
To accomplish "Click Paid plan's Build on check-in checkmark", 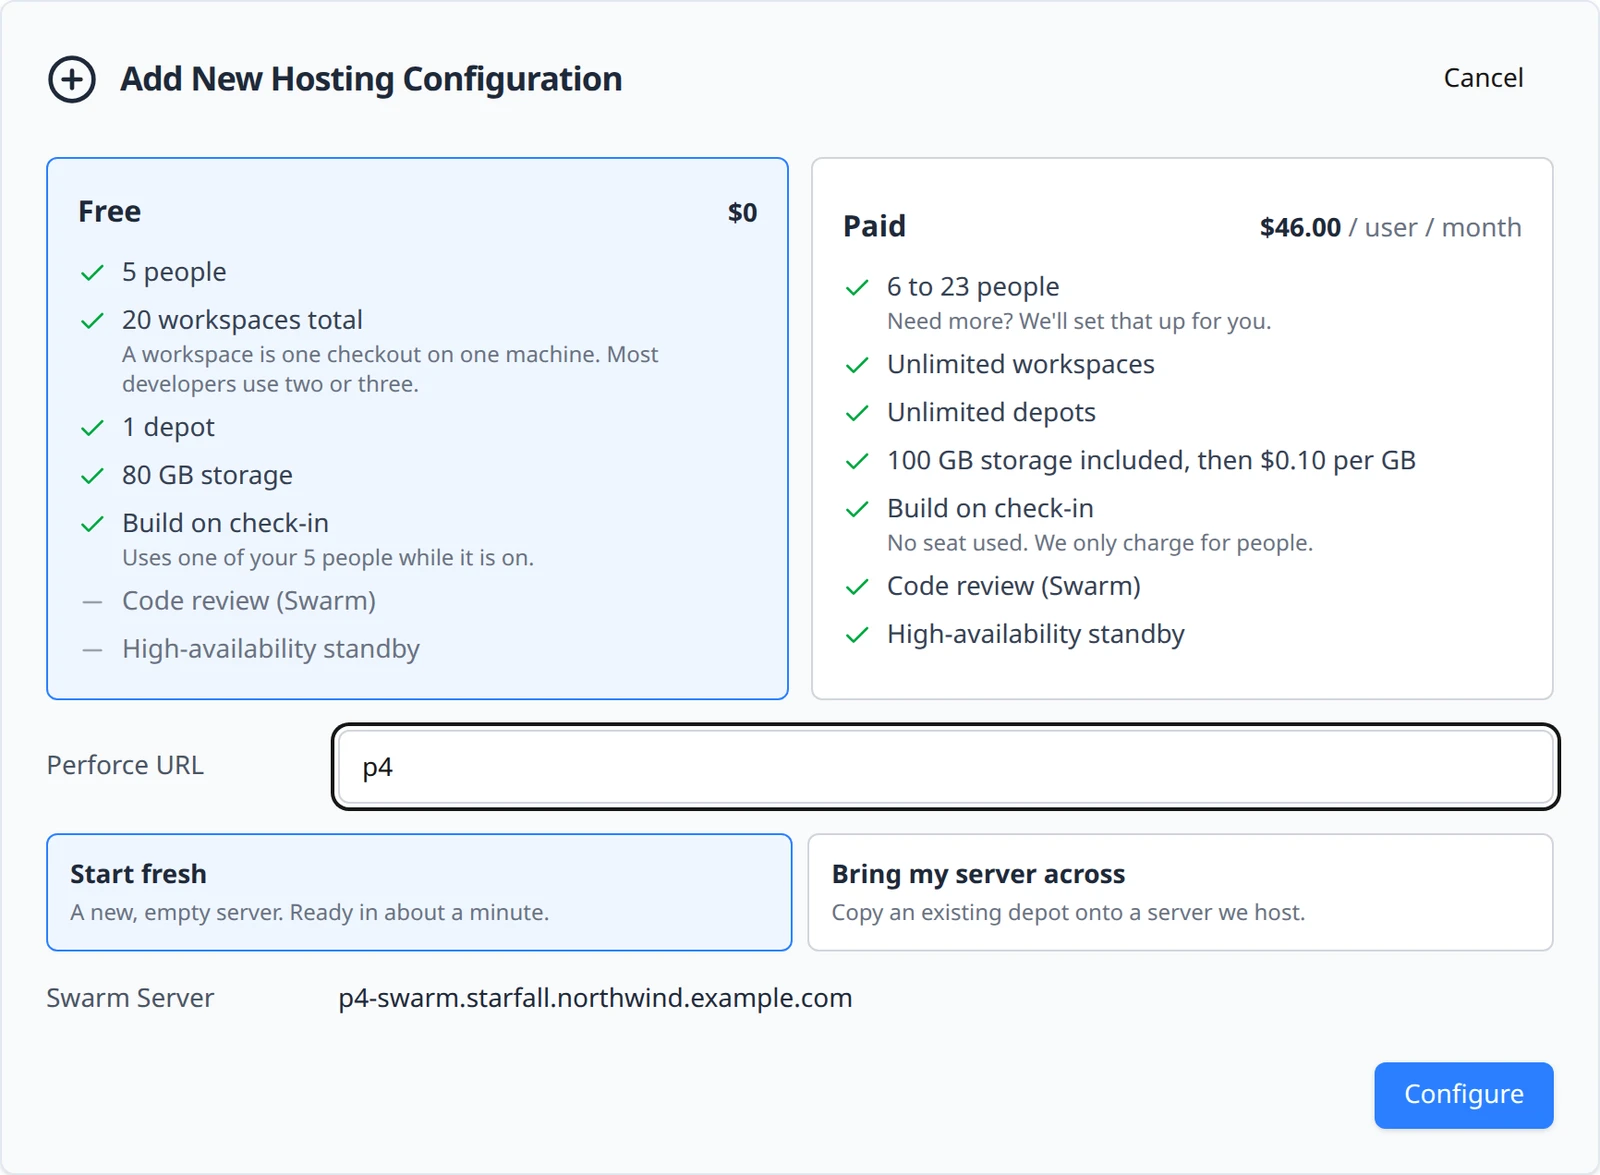I will [x=857, y=510].
